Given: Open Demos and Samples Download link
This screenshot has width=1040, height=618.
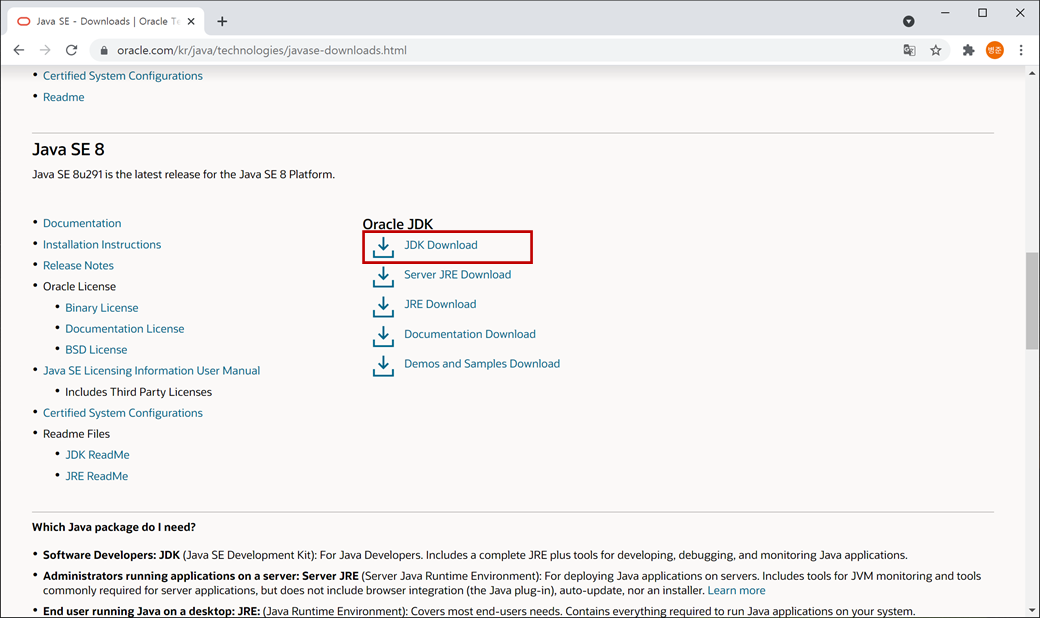Looking at the screenshot, I should click(482, 363).
